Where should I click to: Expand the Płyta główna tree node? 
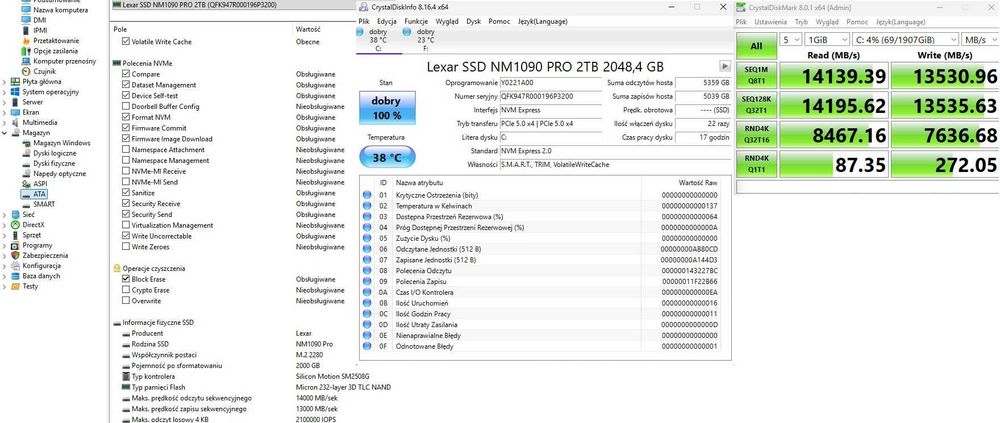coord(4,82)
